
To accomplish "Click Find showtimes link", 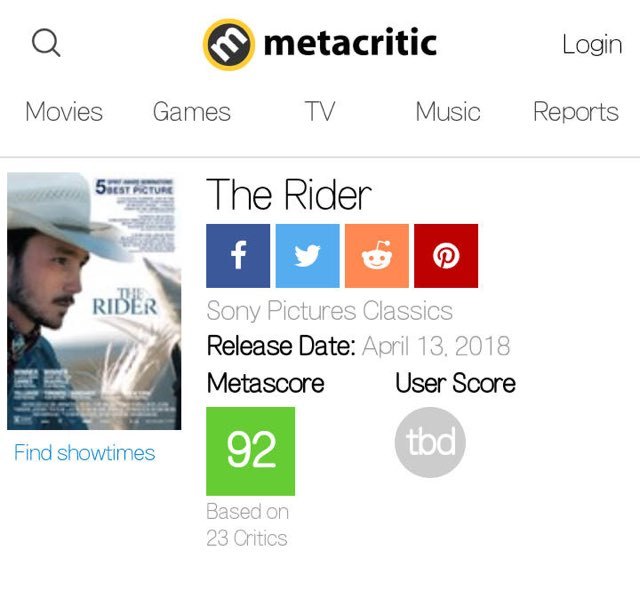I will pos(84,452).
